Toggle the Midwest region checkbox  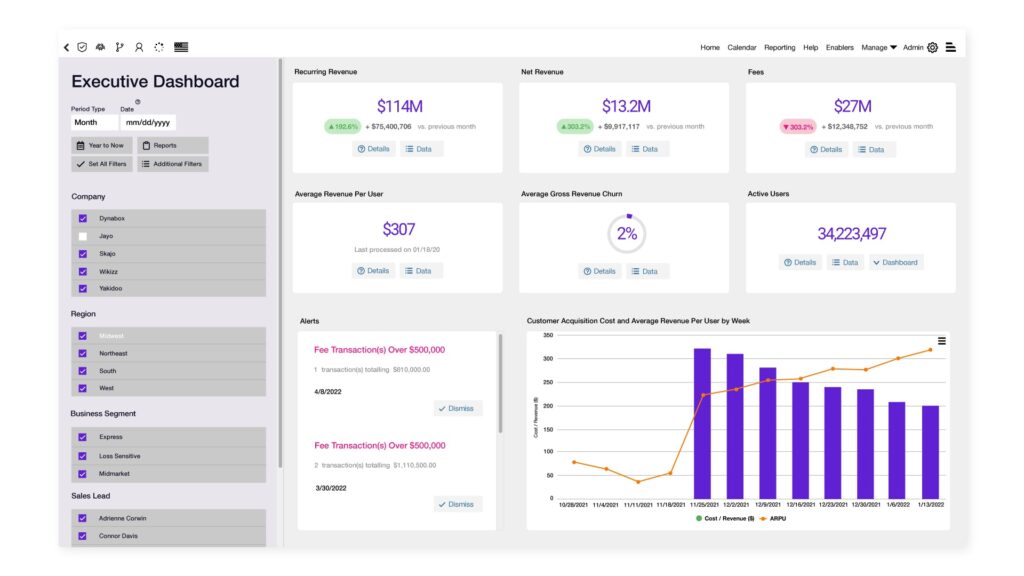point(83,336)
